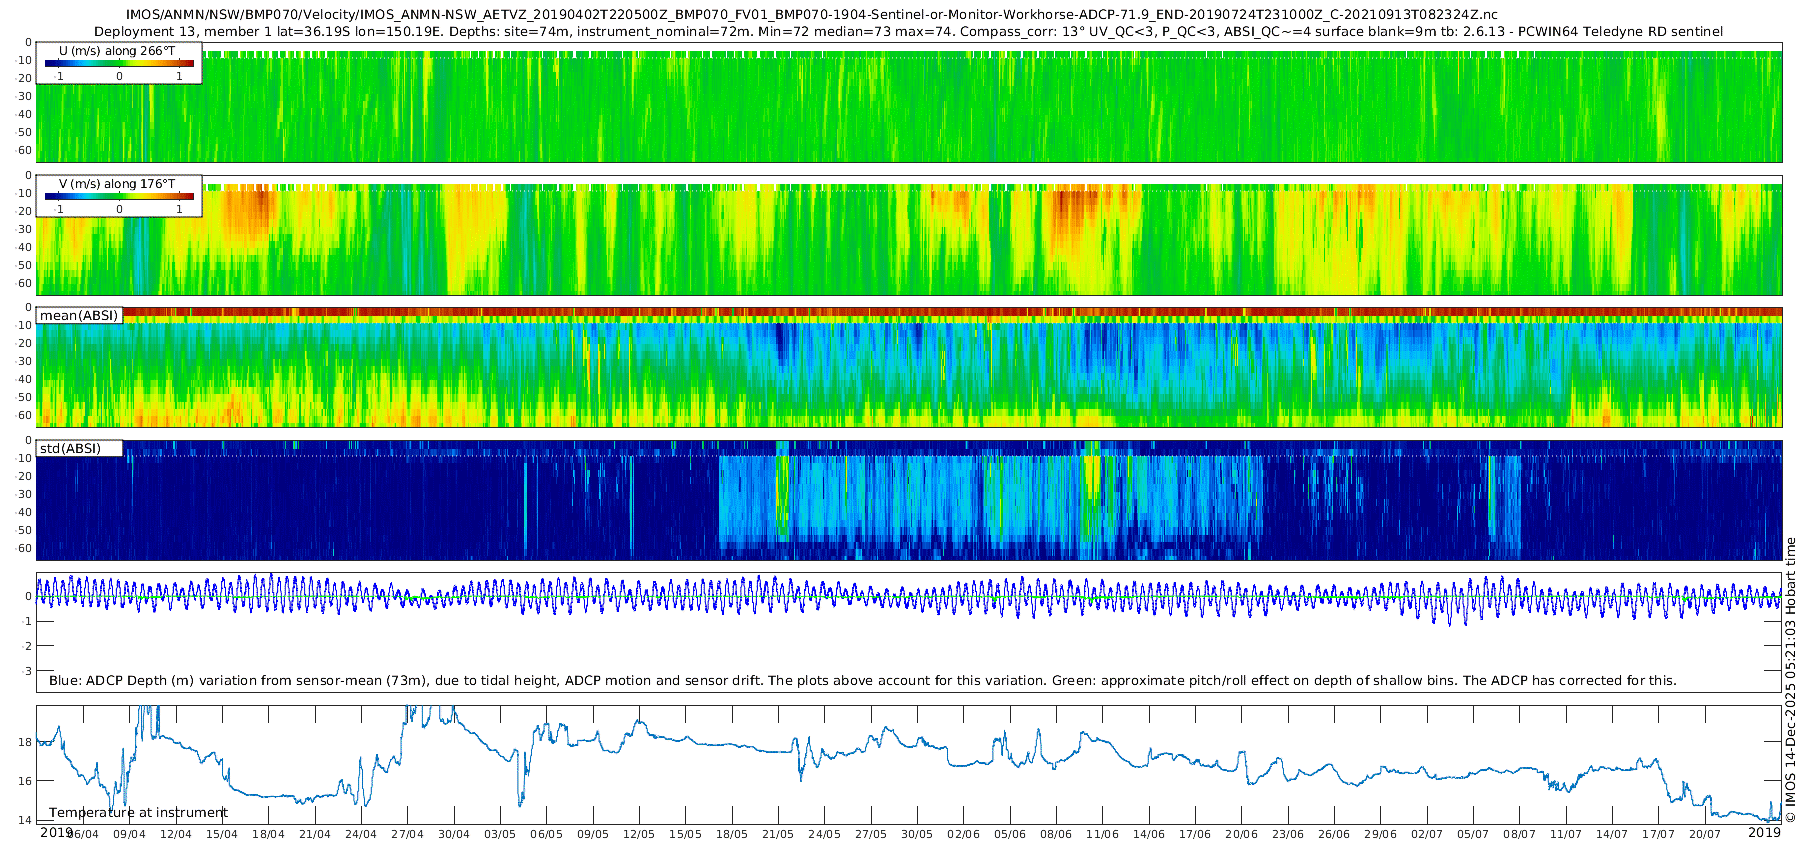Image resolution: width=1800 pixels, height=850 pixels.
Task: Click the 'Temperature at instrument' label
Action: coord(138,813)
